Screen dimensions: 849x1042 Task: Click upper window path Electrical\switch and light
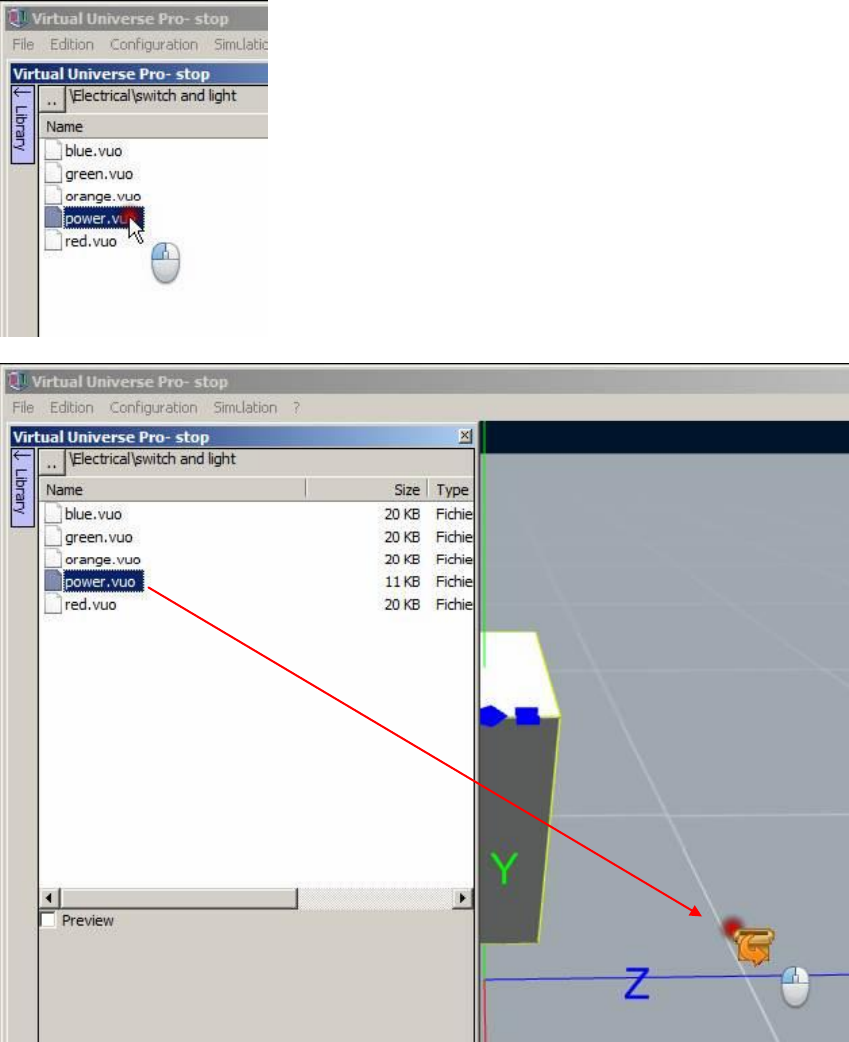pos(153,96)
